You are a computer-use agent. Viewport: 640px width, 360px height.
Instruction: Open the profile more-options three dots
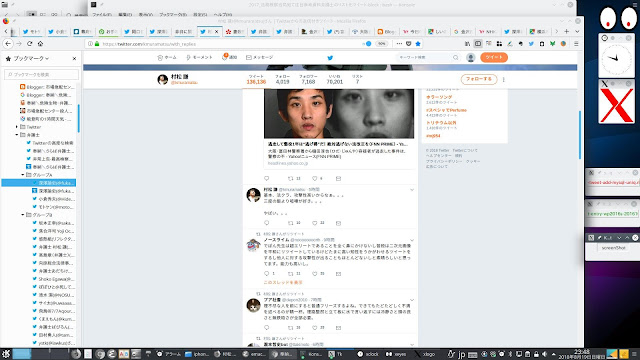pos(504,79)
